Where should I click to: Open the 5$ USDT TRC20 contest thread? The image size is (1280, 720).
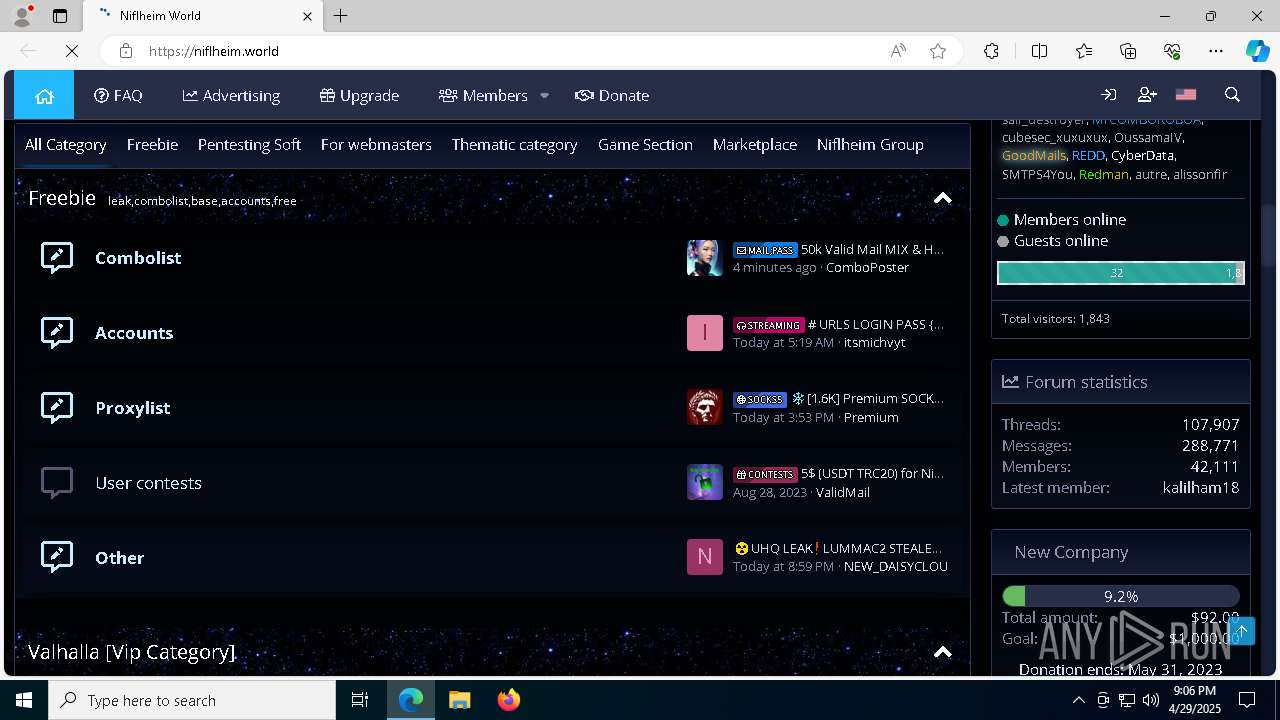[872, 473]
